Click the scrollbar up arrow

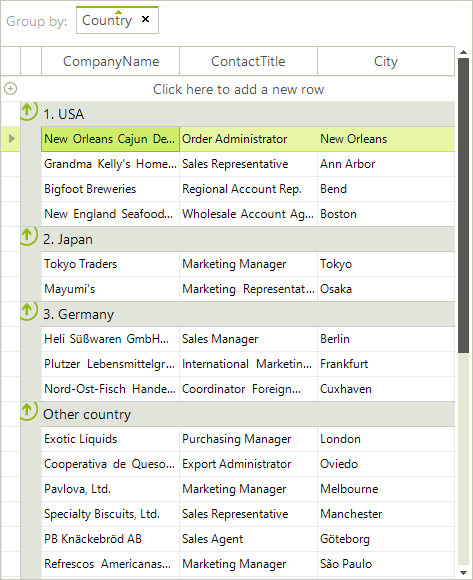(x=463, y=52)
